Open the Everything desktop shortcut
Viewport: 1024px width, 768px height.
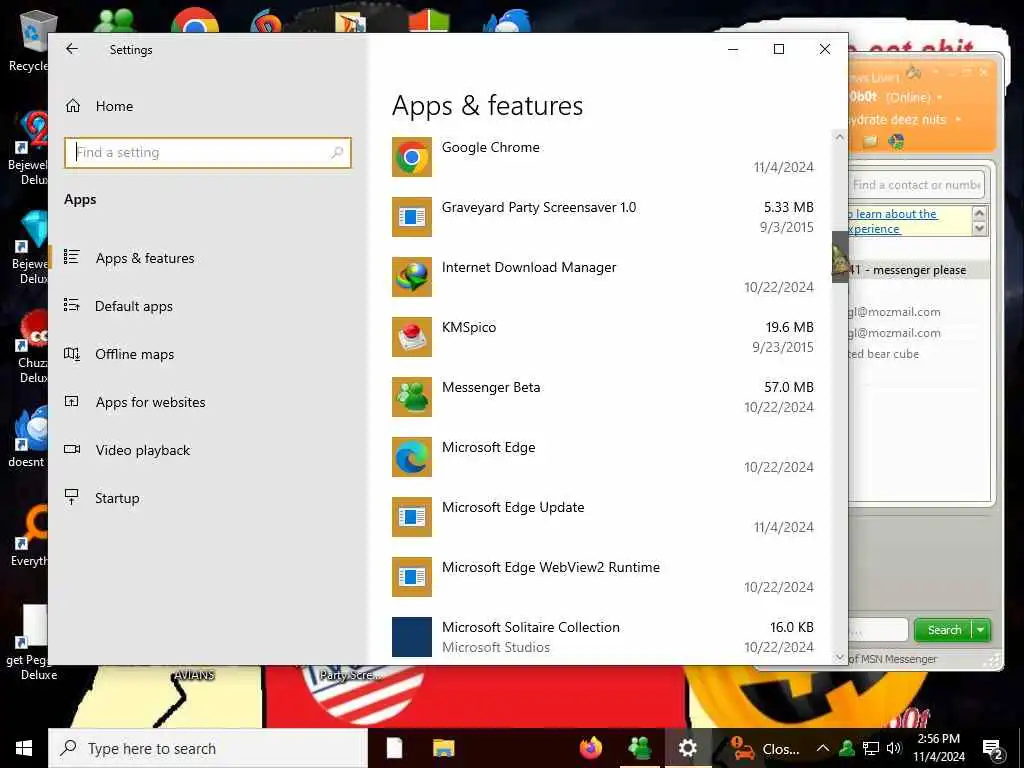click(30, 536)
